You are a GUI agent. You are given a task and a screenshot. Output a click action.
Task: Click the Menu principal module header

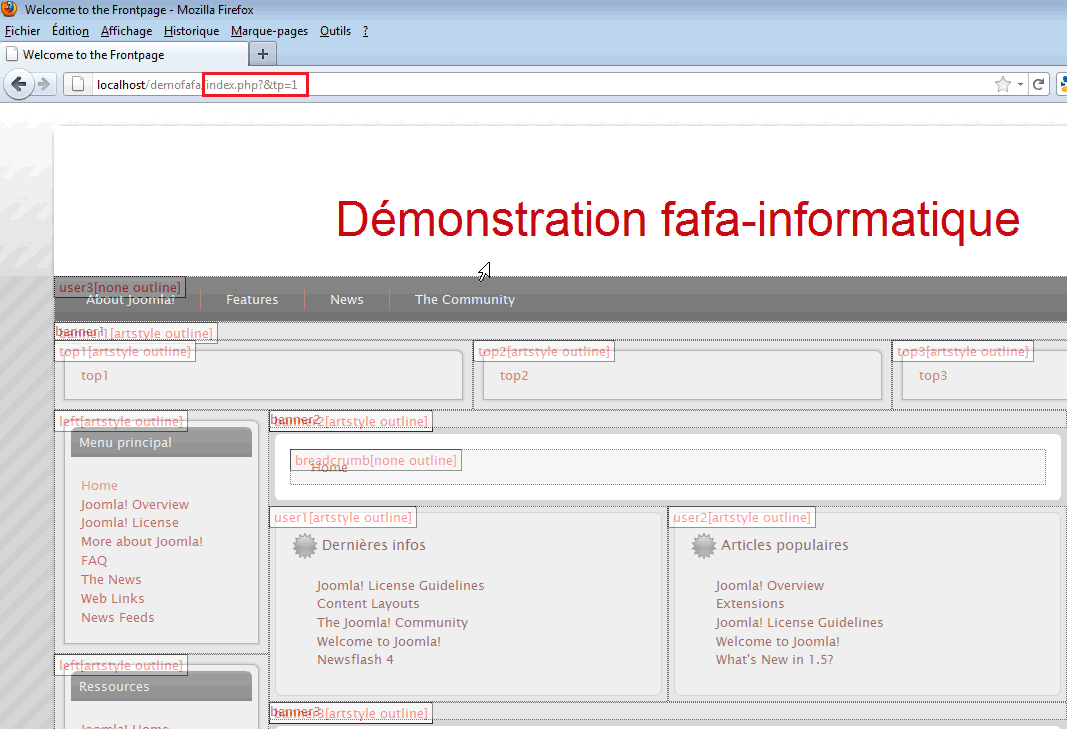pyautogui.click(x=161, y=442)
